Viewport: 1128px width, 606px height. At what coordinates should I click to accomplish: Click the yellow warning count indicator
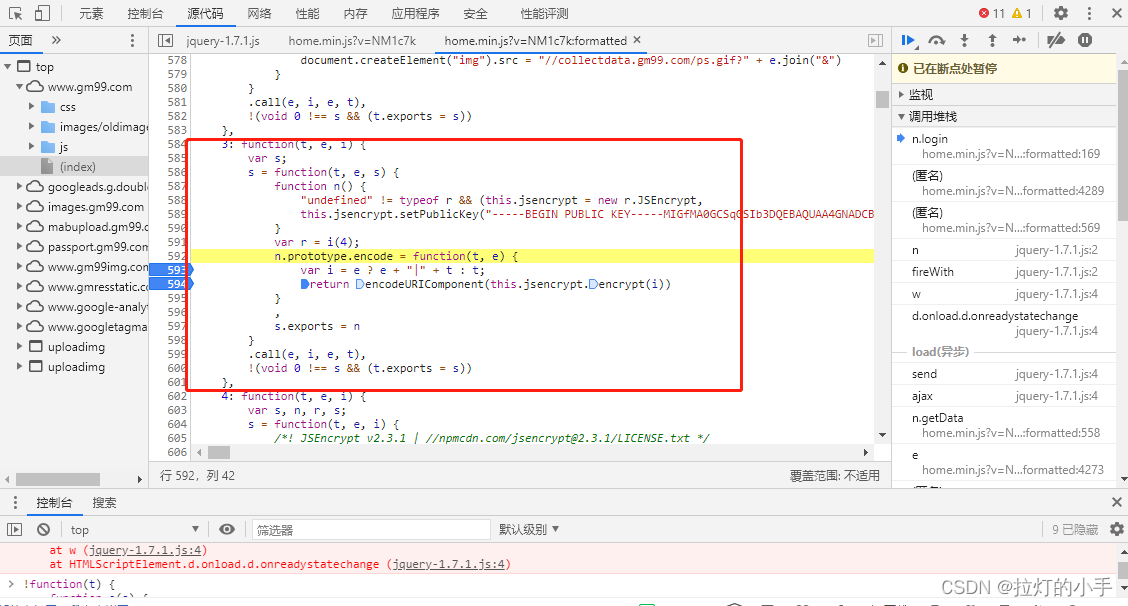(1022, 13)
